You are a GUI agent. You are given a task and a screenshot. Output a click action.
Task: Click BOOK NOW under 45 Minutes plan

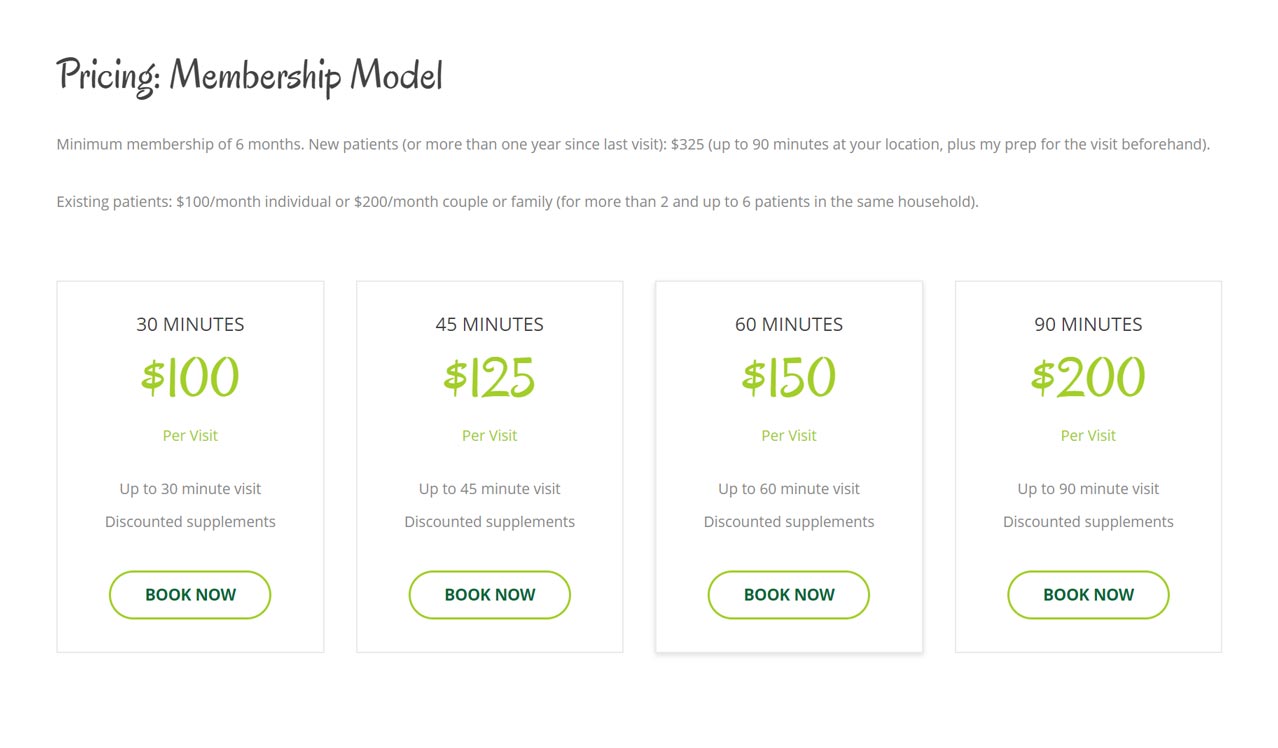coord(489,595)
